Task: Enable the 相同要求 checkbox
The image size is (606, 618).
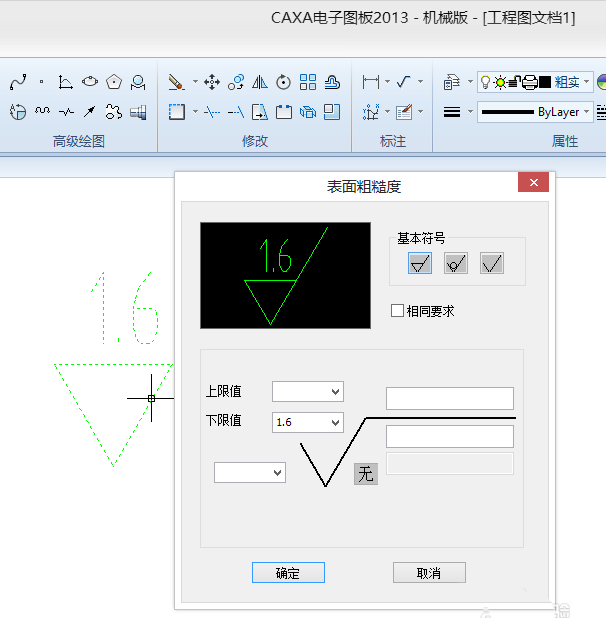Action: click(397, 311)
